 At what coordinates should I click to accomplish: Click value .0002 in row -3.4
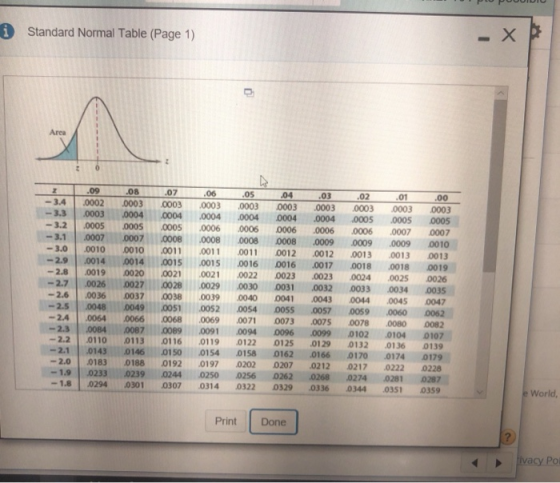click(94, 203)
